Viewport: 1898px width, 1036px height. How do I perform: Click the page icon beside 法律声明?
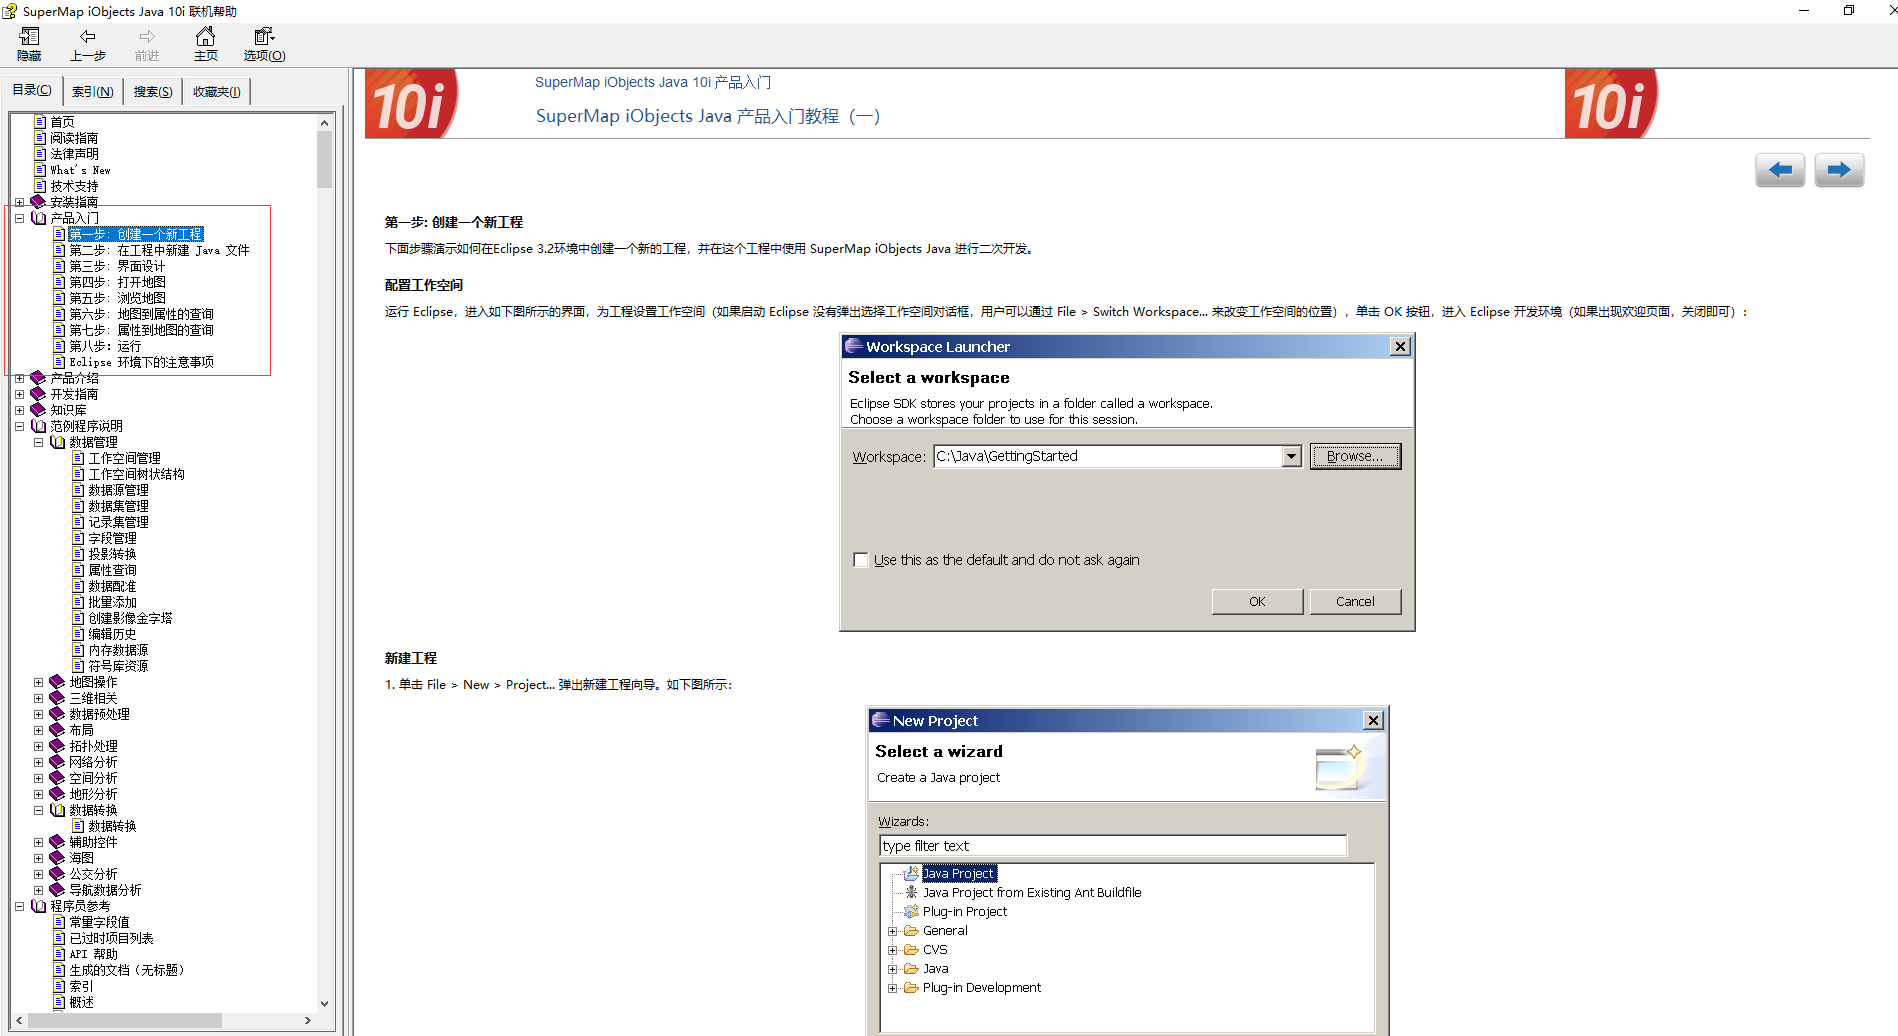[40, 154]
